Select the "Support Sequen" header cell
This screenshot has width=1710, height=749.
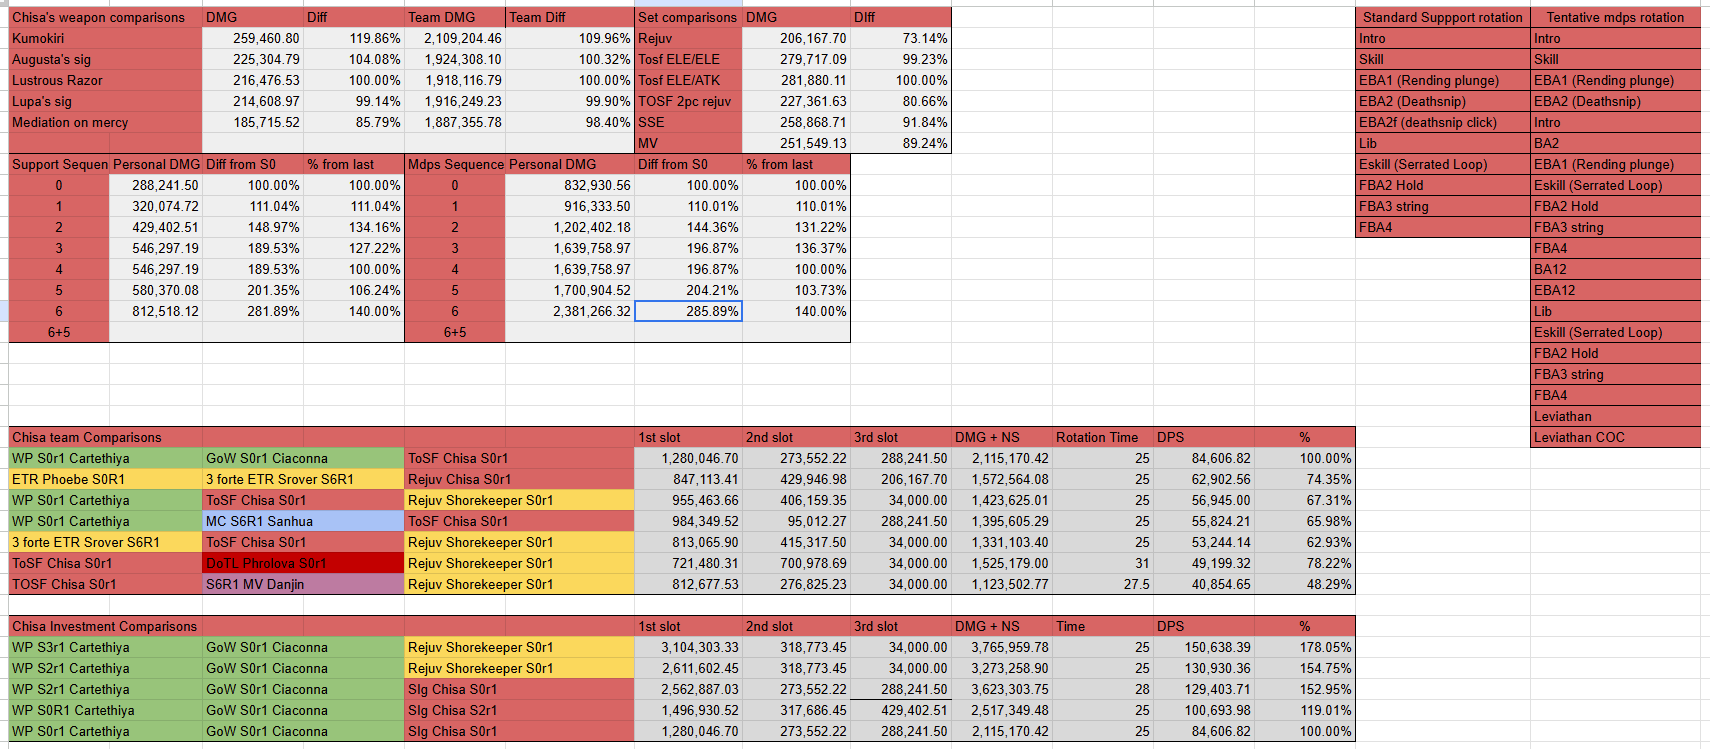click(x=59, y=164)
